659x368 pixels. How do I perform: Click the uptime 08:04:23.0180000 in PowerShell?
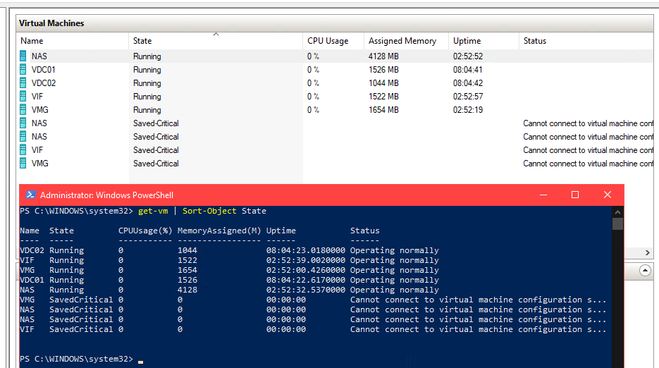point(306,250)
